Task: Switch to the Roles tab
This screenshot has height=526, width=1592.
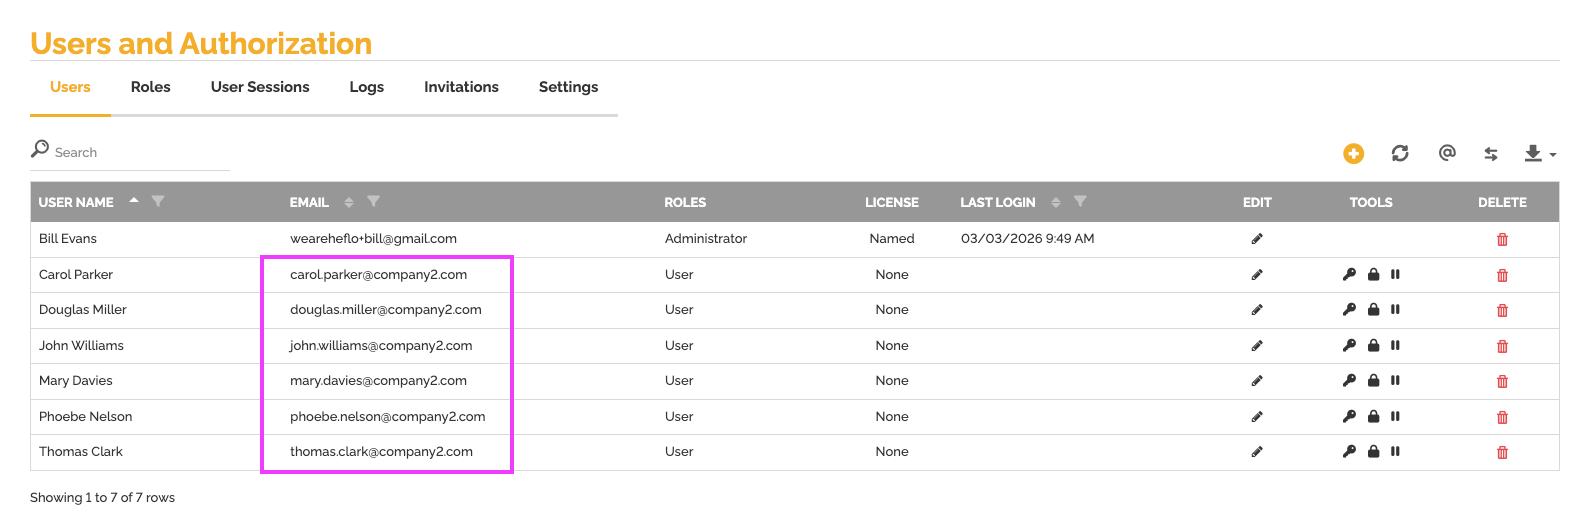Action: pyautogui.click(x=150, y=87)
